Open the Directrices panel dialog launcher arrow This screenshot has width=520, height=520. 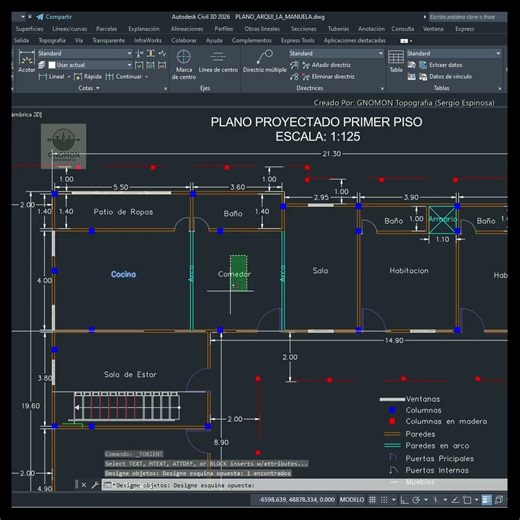[382, 89]
